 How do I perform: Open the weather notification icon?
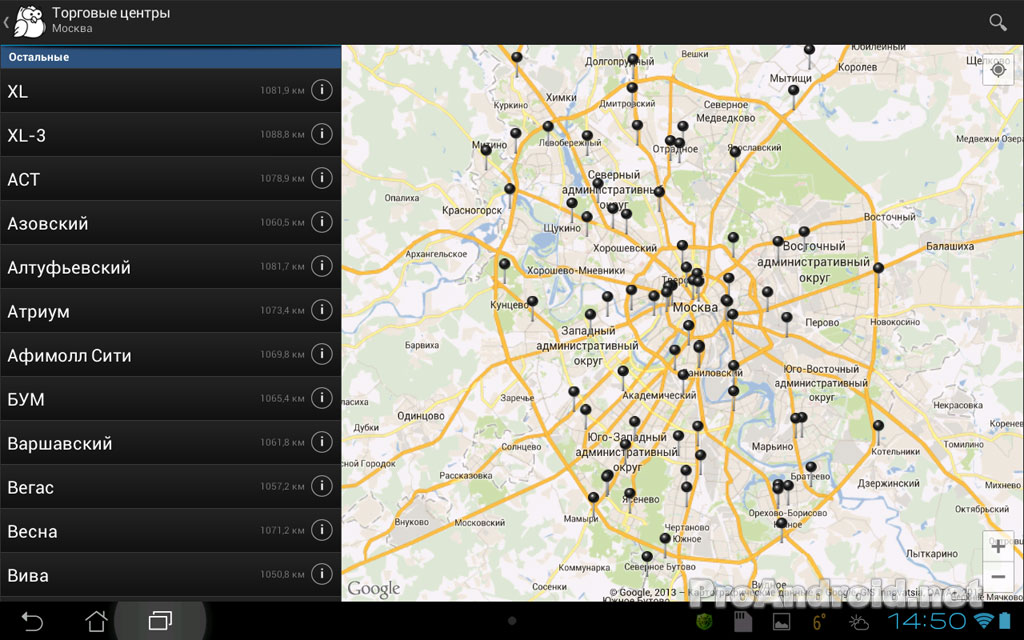coord(858,621)
